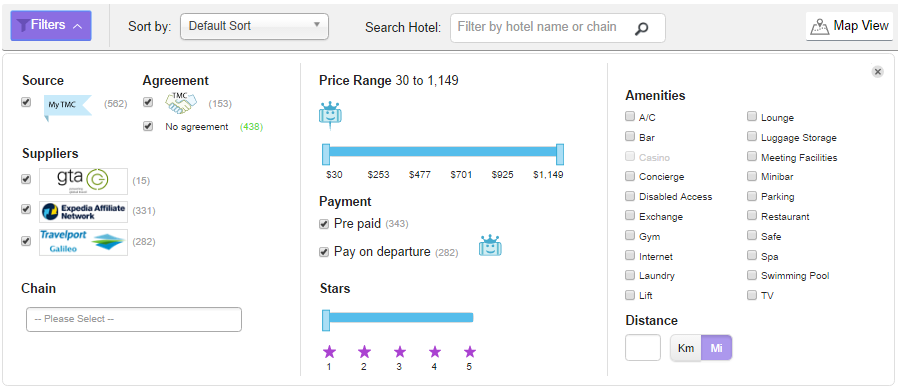Open the Default Sort dropdown
Viewport: 898px width, 389px height.
254,26
